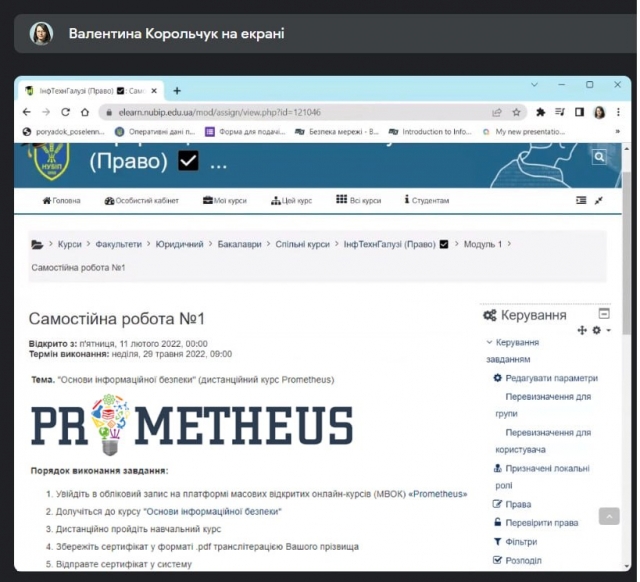Open Безпека мережі bookmark

[x=337, y=132]
